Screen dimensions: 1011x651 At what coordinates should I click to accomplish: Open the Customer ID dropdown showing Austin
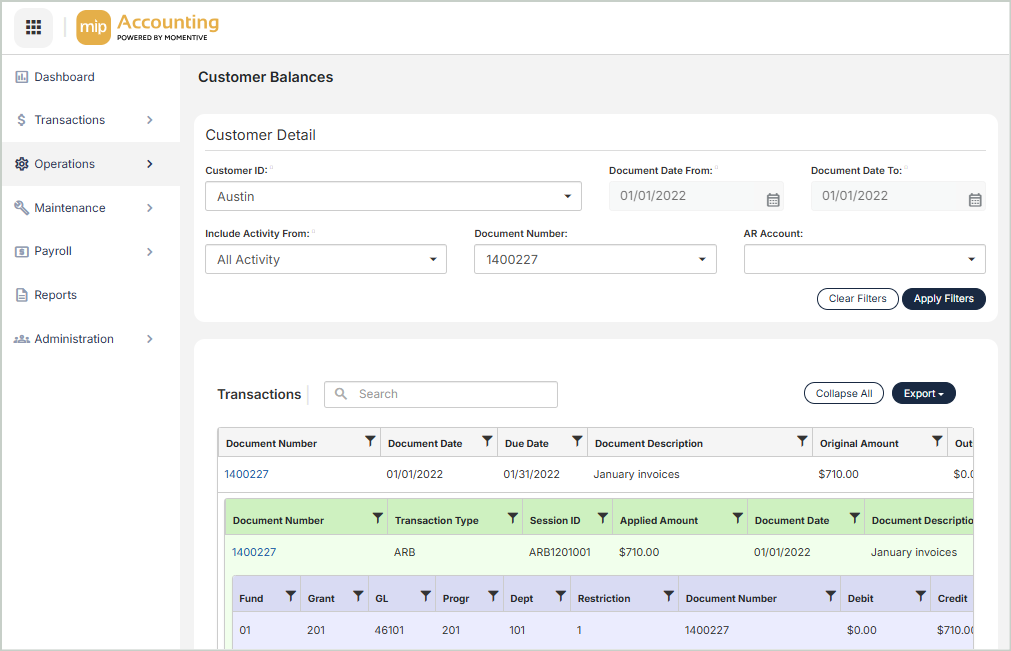[393, 197]
